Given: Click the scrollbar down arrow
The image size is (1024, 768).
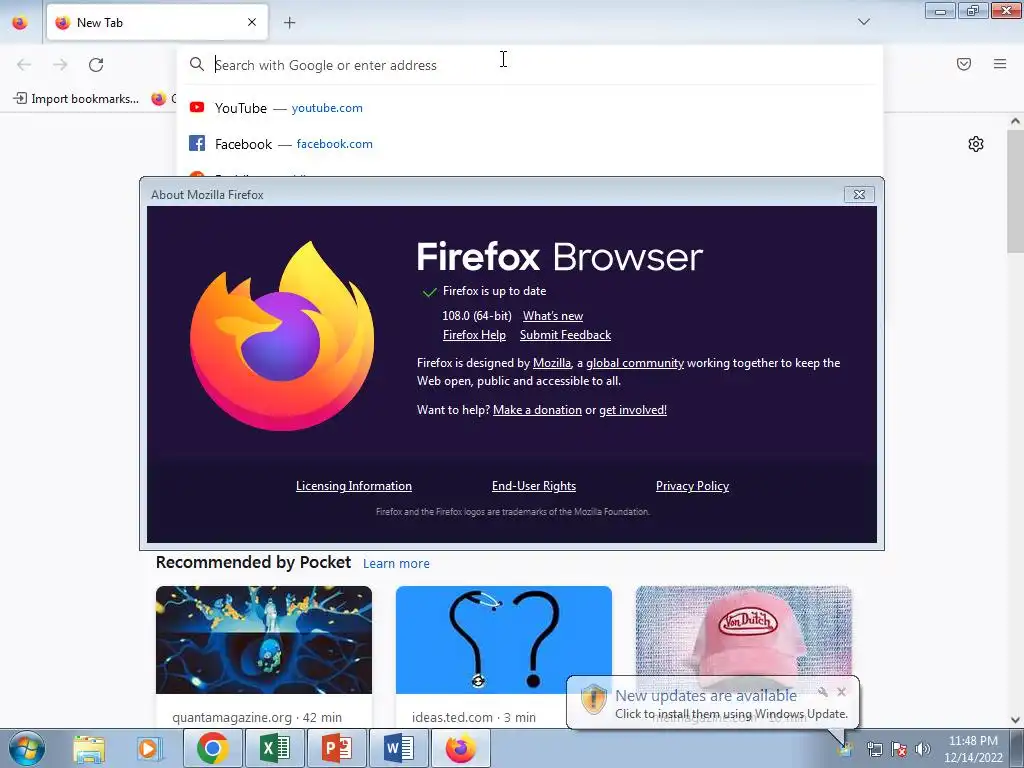Looking at the screenshot, I should click(1016, 720).
